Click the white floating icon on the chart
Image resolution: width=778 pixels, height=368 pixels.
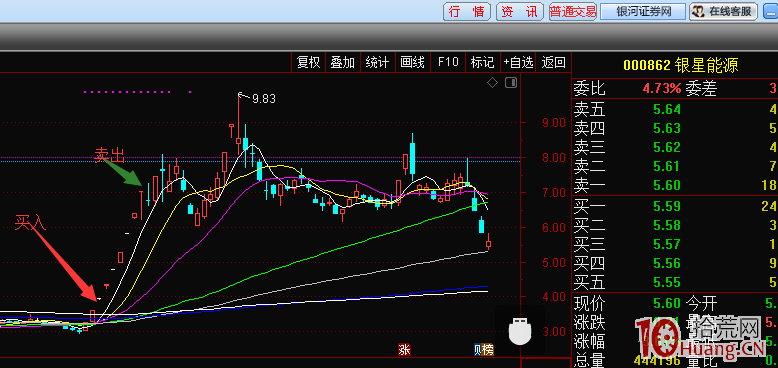click(x=519, y=331)
